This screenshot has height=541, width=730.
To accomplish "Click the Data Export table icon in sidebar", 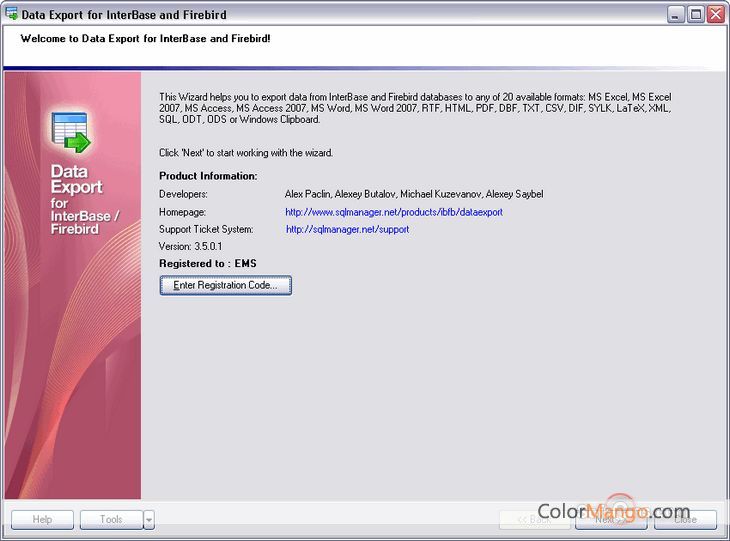I will coord(70,132).
